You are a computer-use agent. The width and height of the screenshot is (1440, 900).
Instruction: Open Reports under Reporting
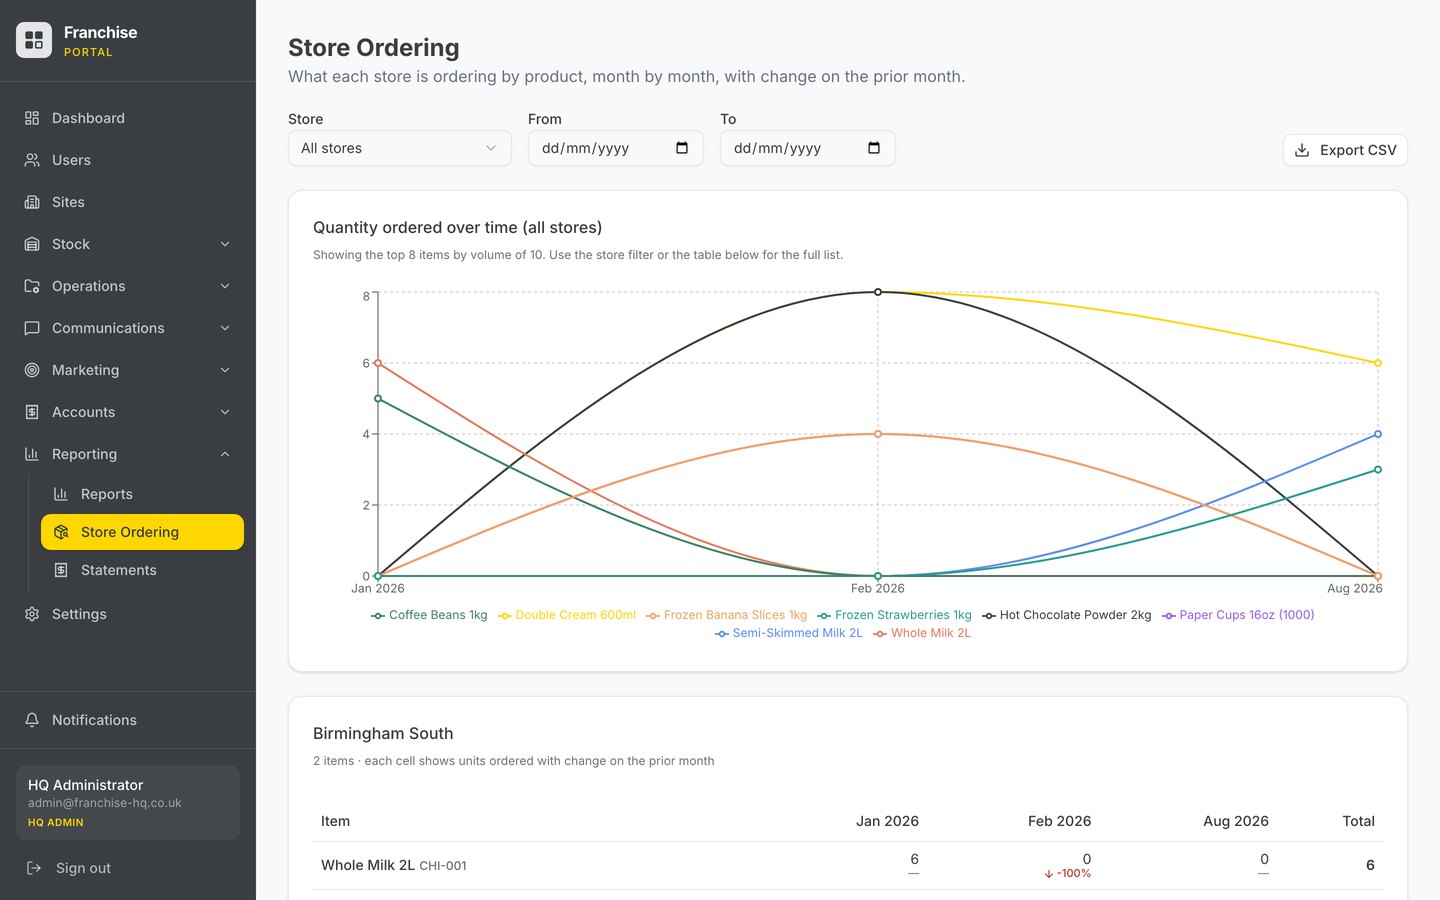142,494
